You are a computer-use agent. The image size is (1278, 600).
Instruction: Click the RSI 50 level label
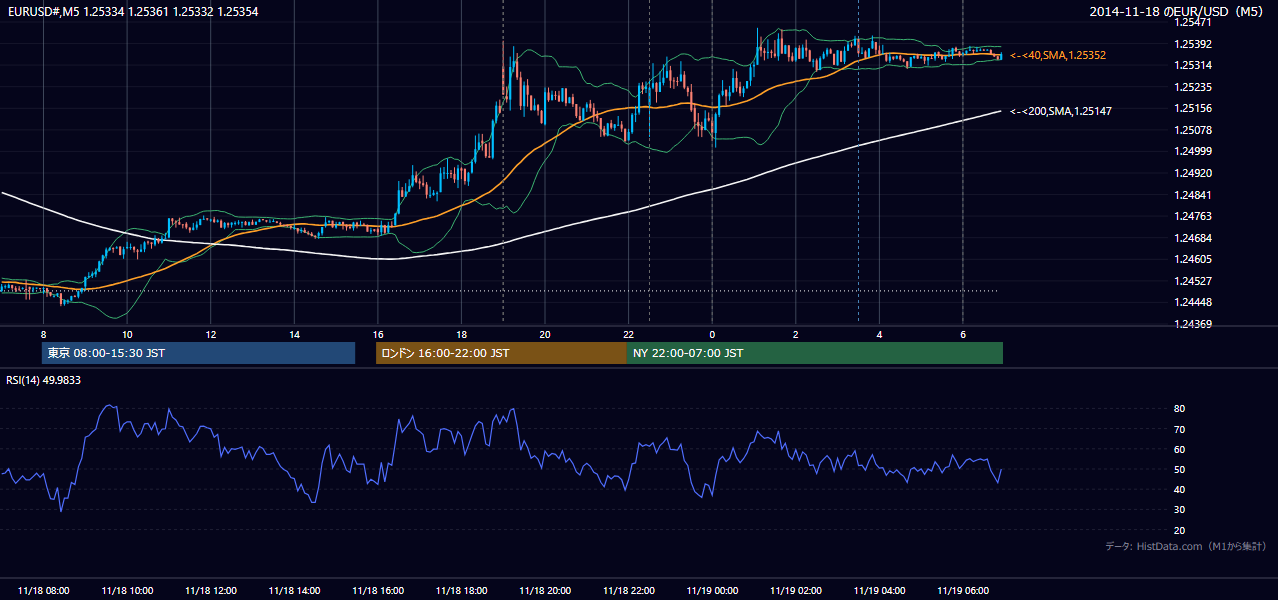pos(1179,469)
